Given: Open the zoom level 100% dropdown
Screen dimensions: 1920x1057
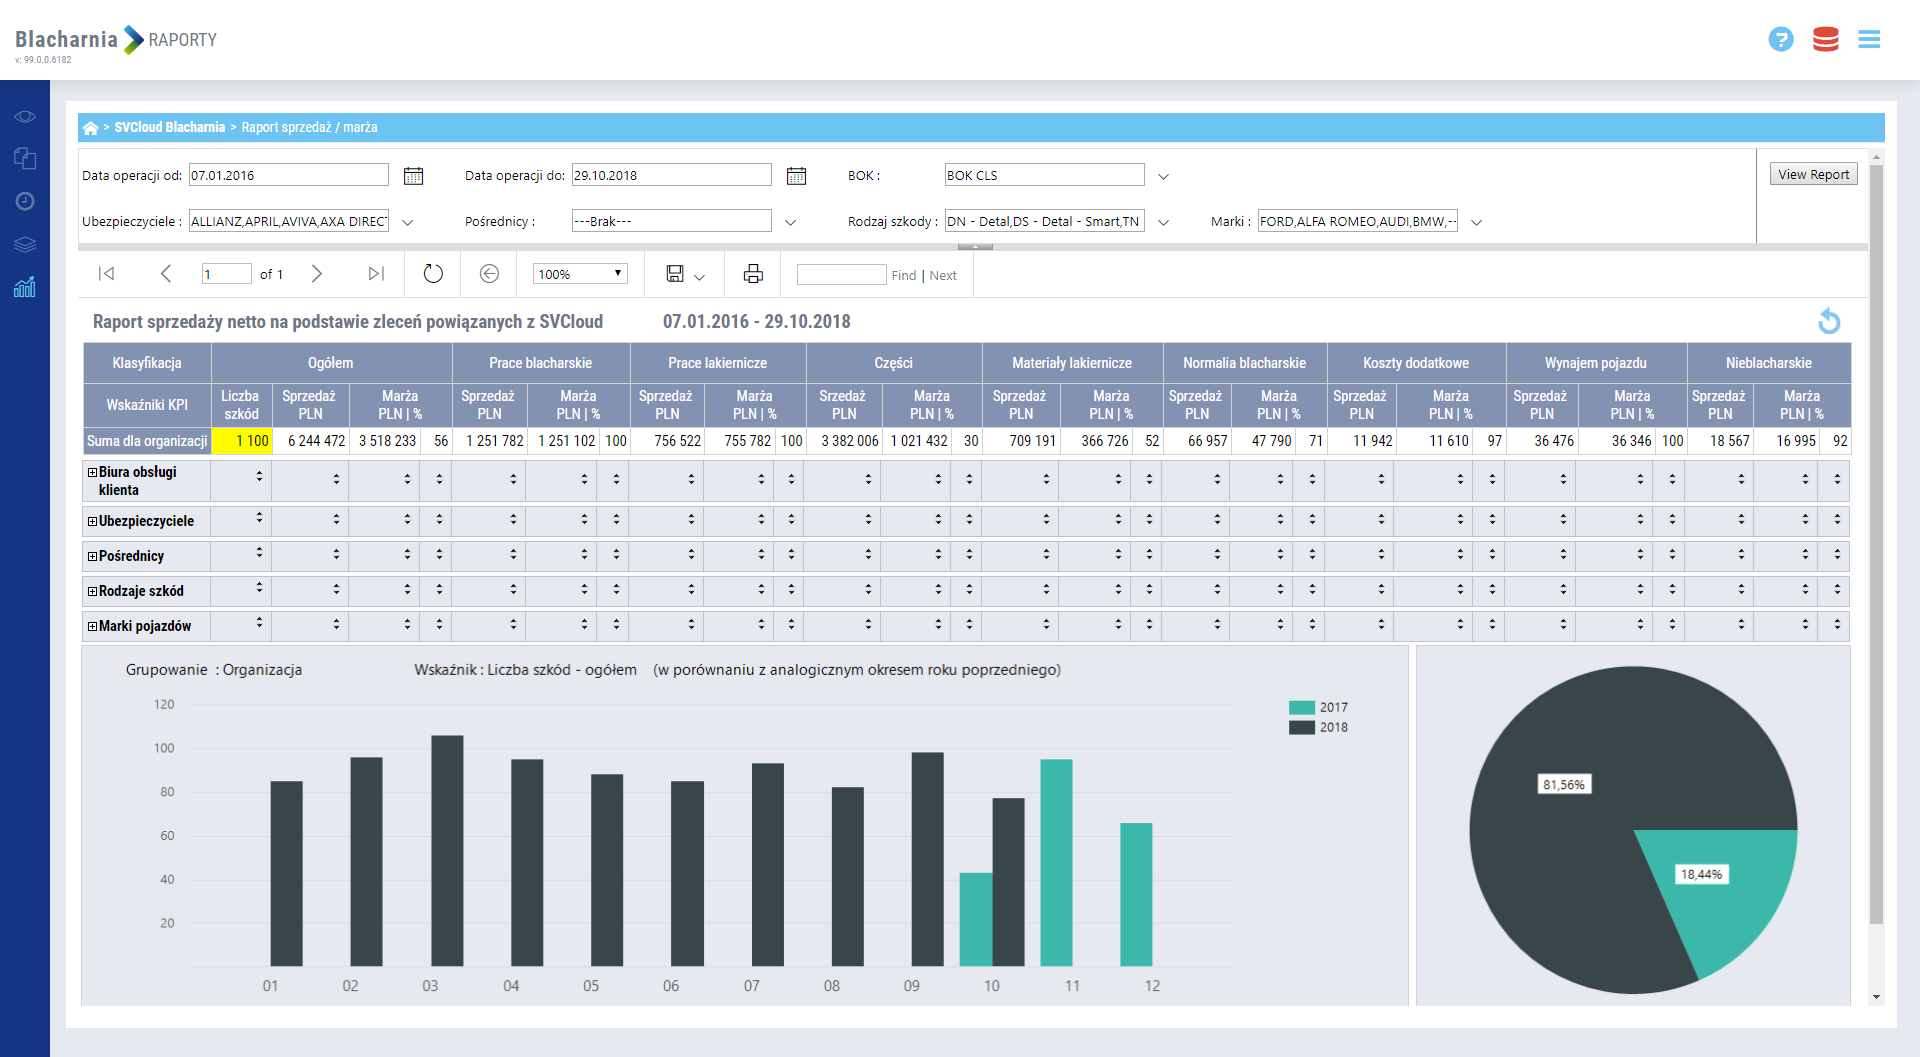Looking at the screenshot, I should [x=580, y=274].
